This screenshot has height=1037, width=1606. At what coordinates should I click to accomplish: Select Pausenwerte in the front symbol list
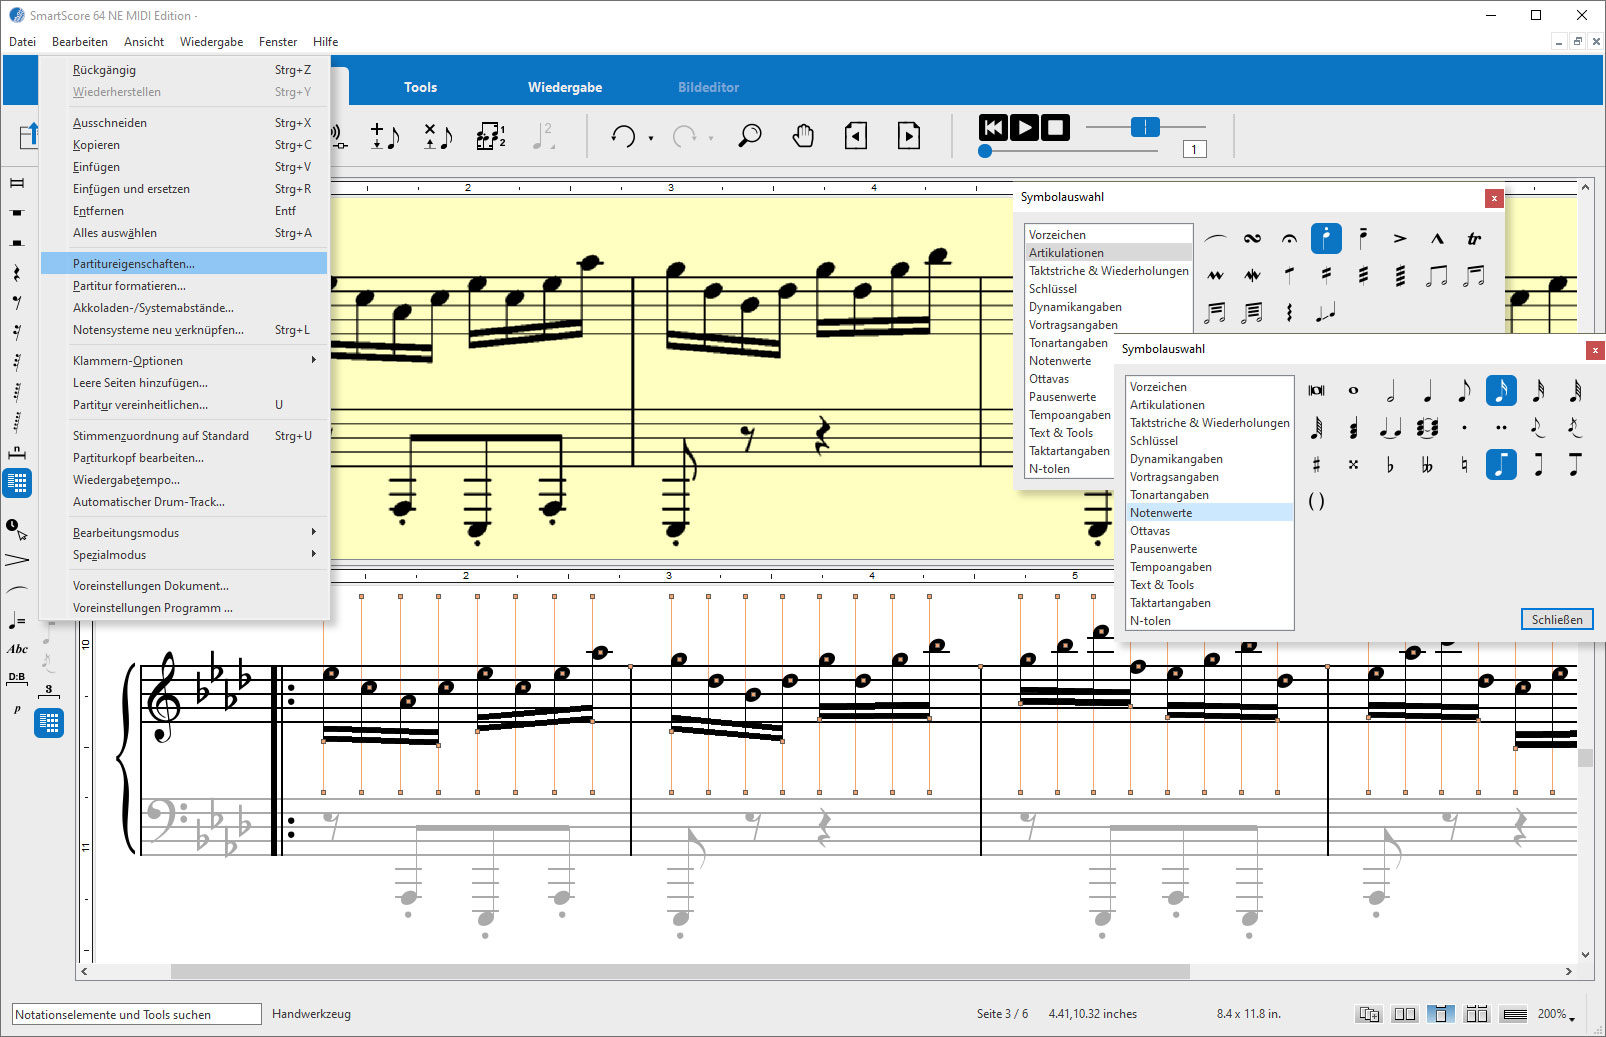pos(1163,549)
